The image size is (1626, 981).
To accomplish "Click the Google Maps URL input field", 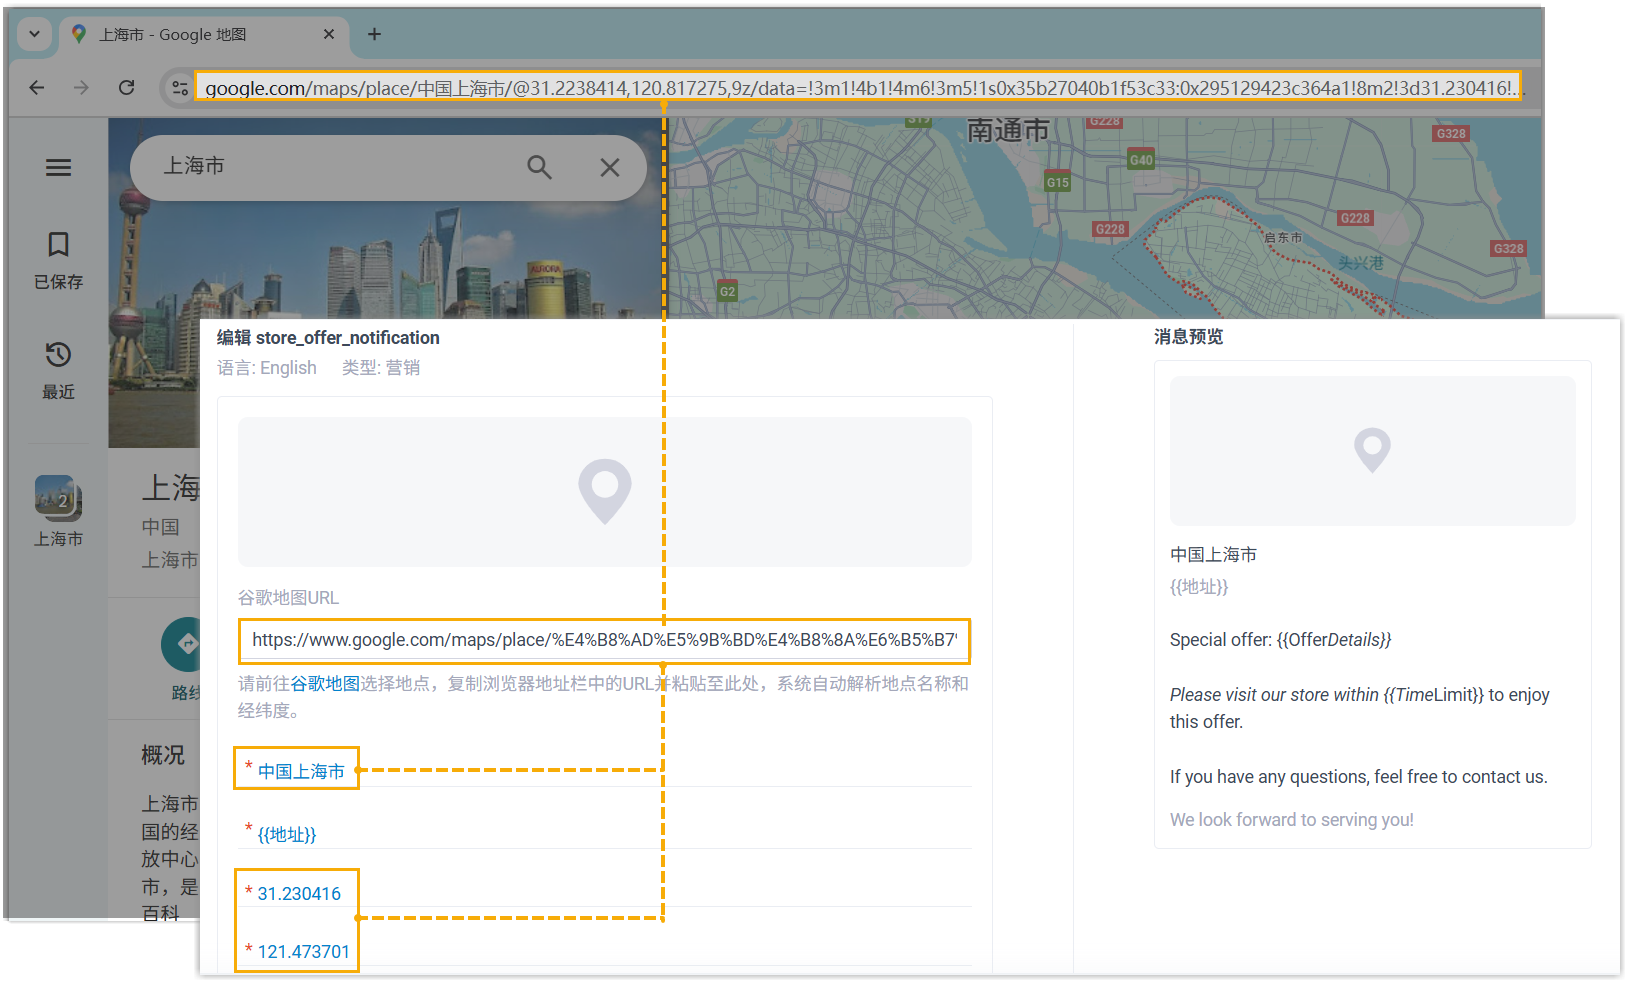I will [604, 640].
